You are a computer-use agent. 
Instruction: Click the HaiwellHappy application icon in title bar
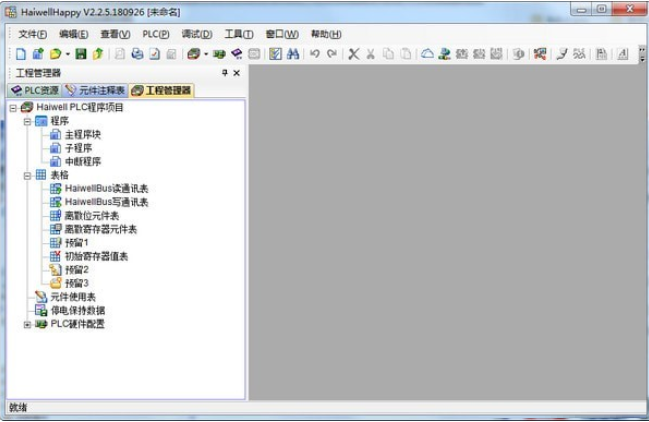pos(10,12)
